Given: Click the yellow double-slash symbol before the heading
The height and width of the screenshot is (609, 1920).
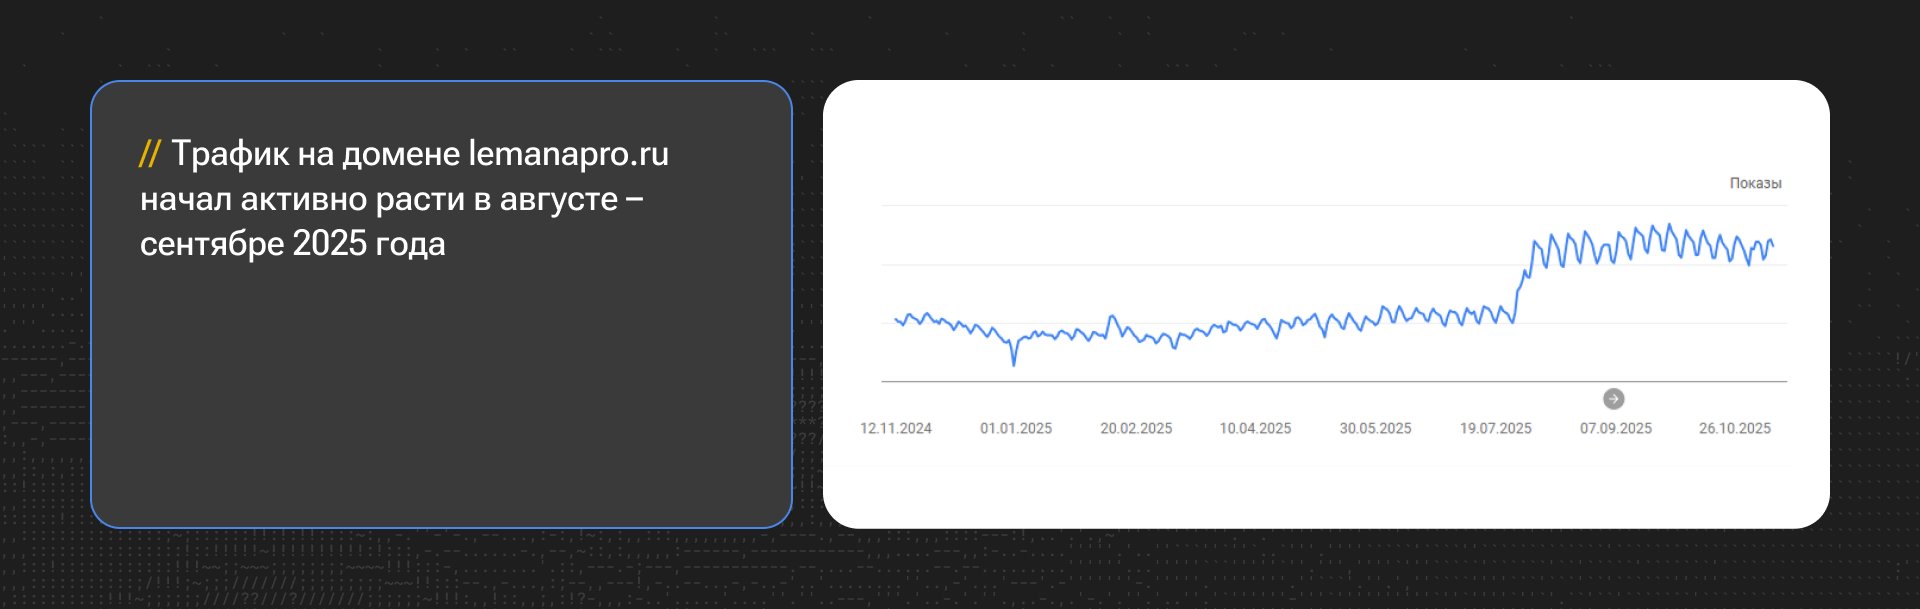Looking at the screenshot, I should pyautogui.click(x=149, y=154).
